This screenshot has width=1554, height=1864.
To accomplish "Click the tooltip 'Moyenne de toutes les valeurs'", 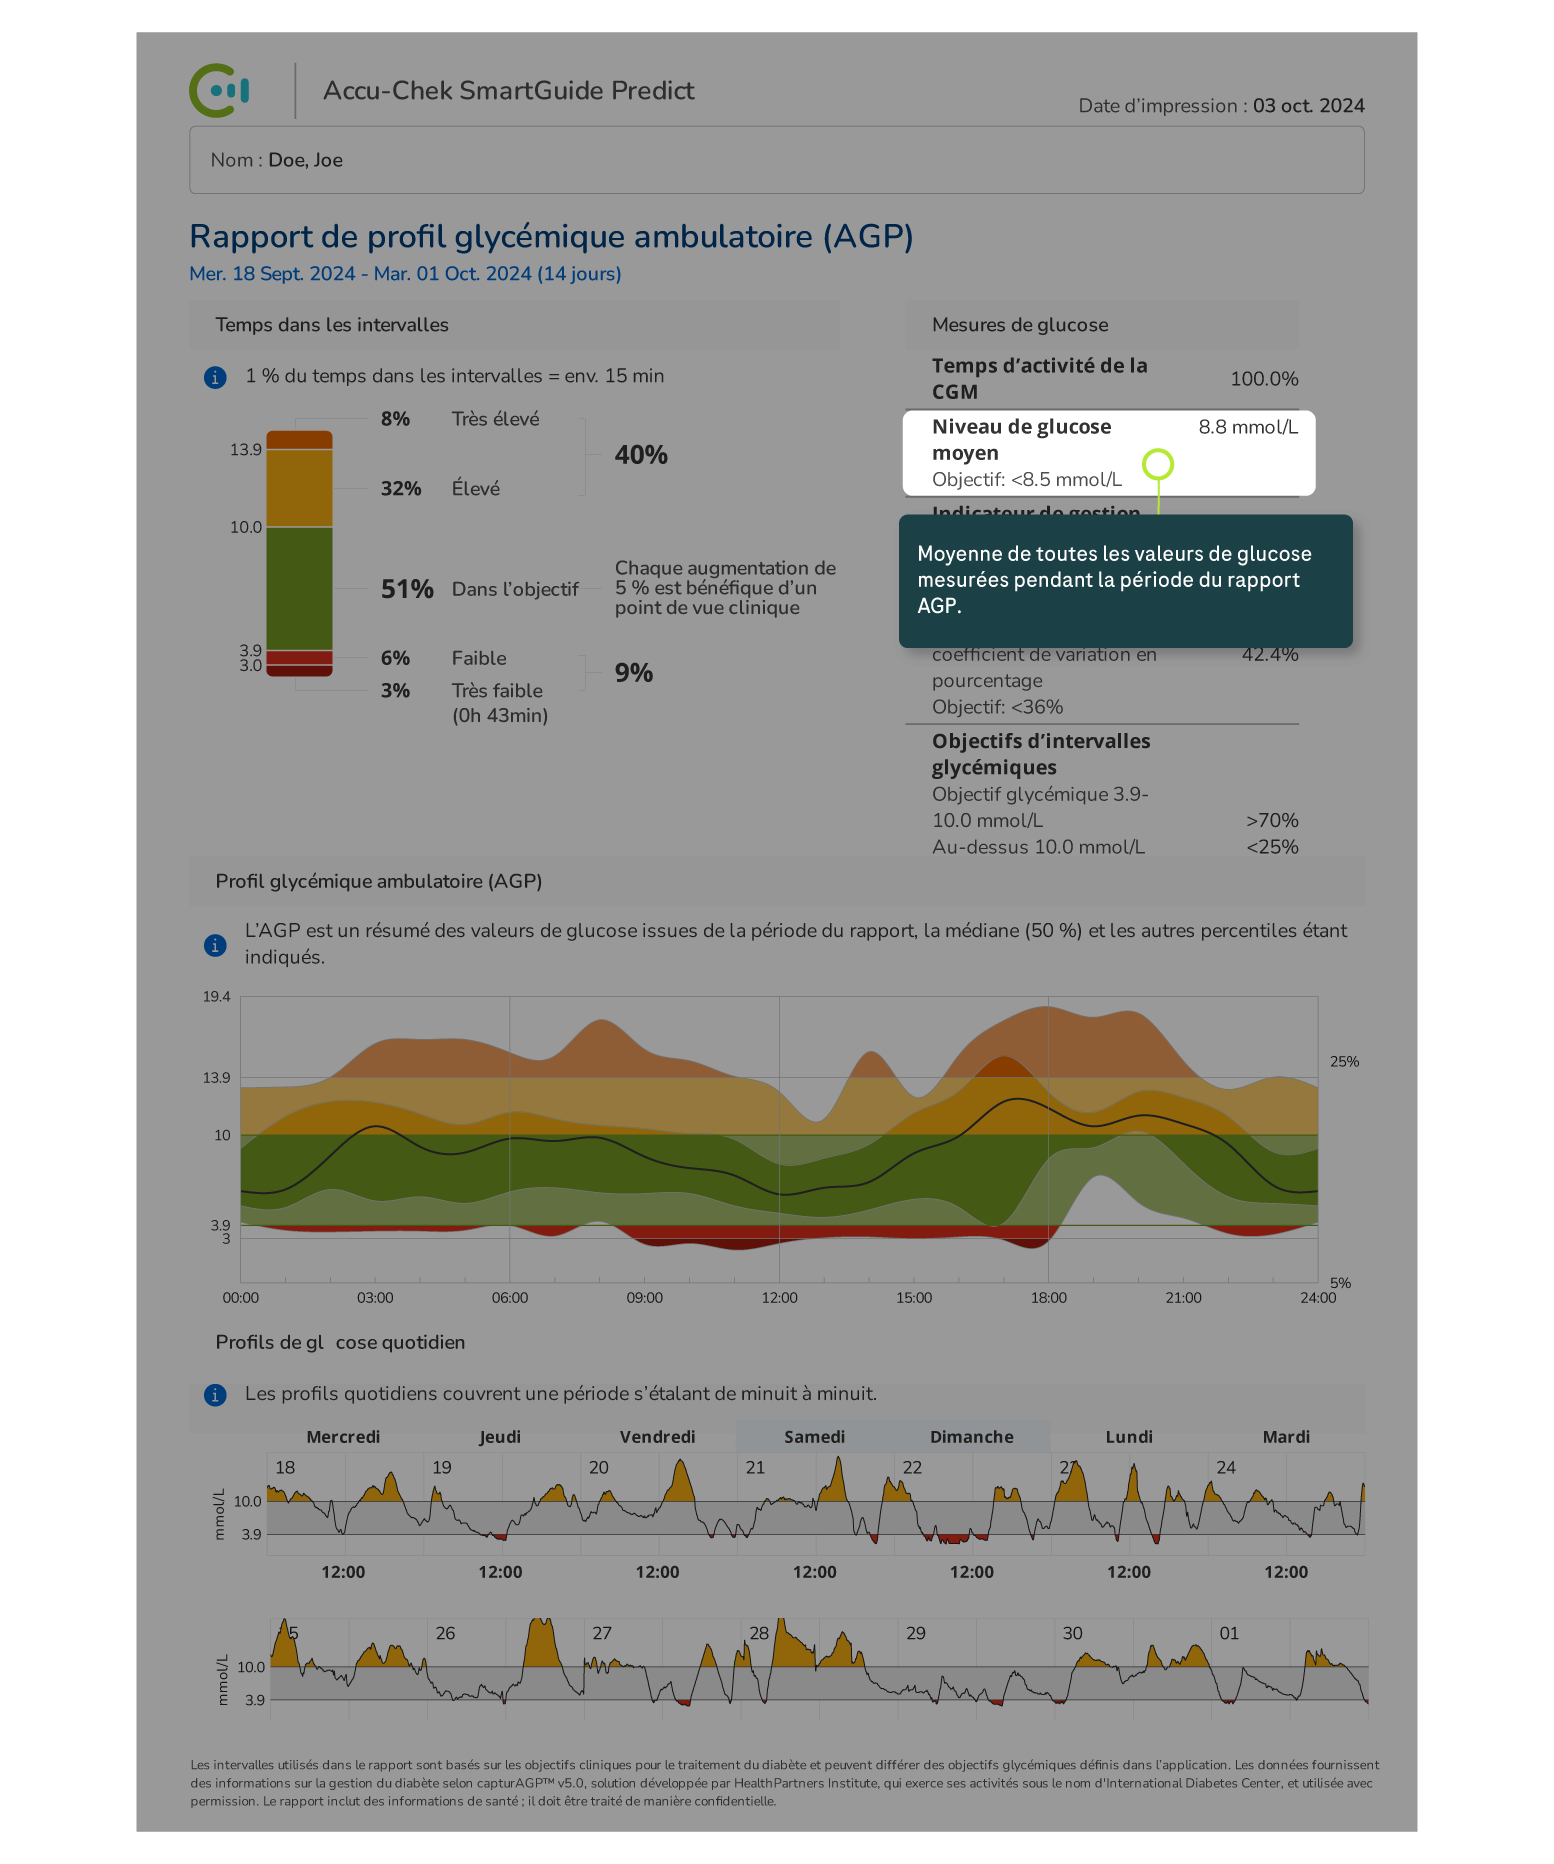I will 1125,580.
